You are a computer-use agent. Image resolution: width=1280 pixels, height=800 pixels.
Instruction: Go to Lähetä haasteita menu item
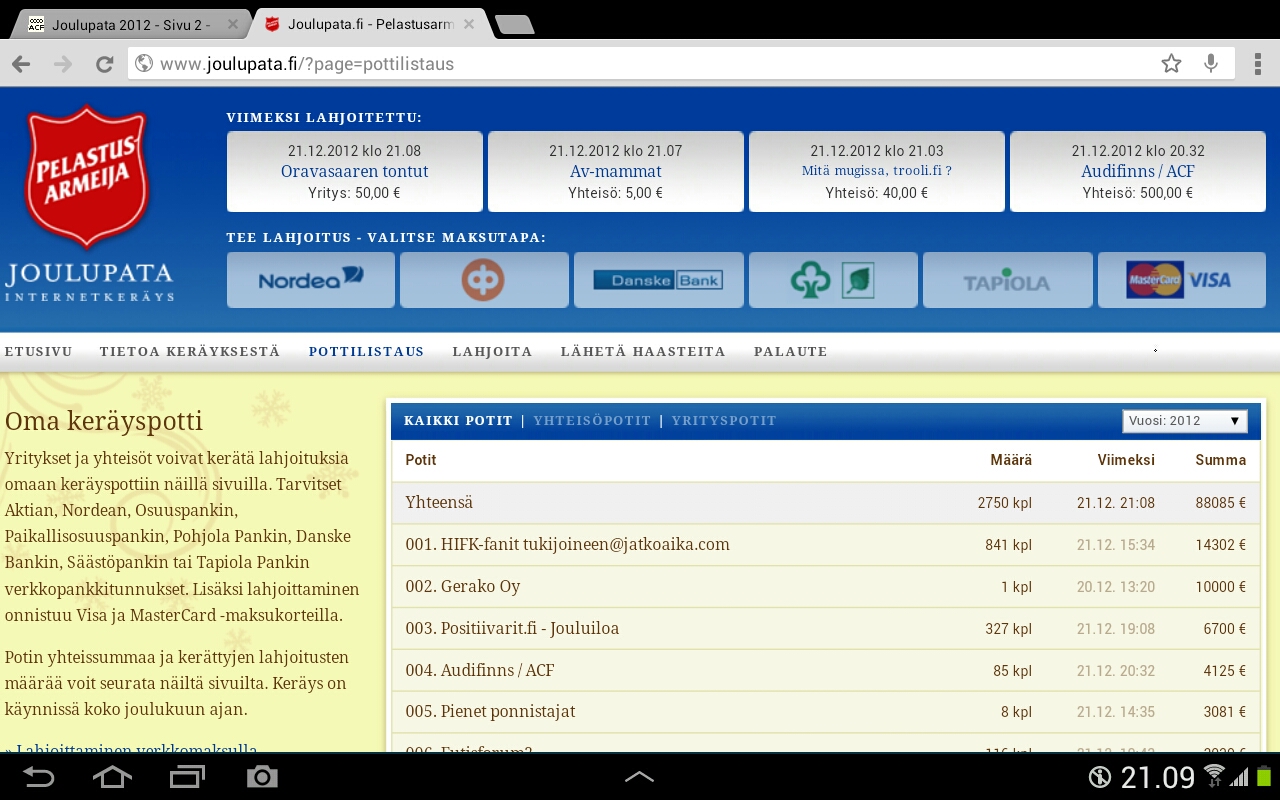coord(643,352)
